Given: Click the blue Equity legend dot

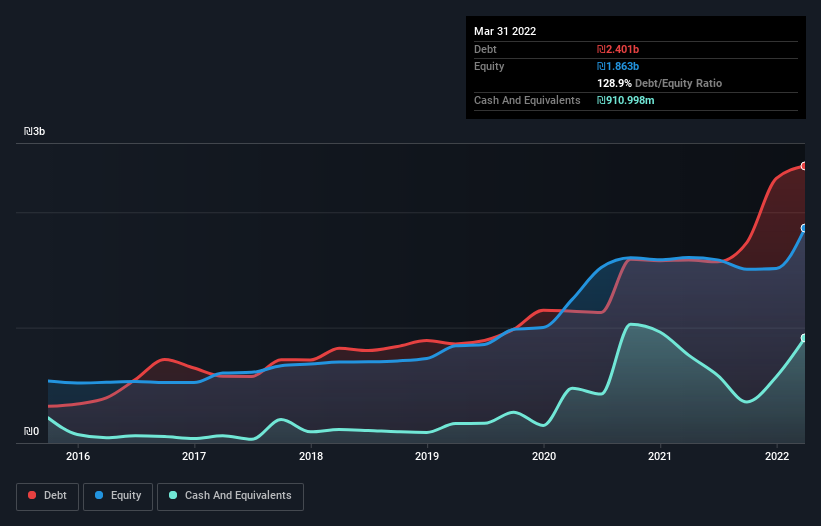Looking at the screenshot, I should (99, 495).
